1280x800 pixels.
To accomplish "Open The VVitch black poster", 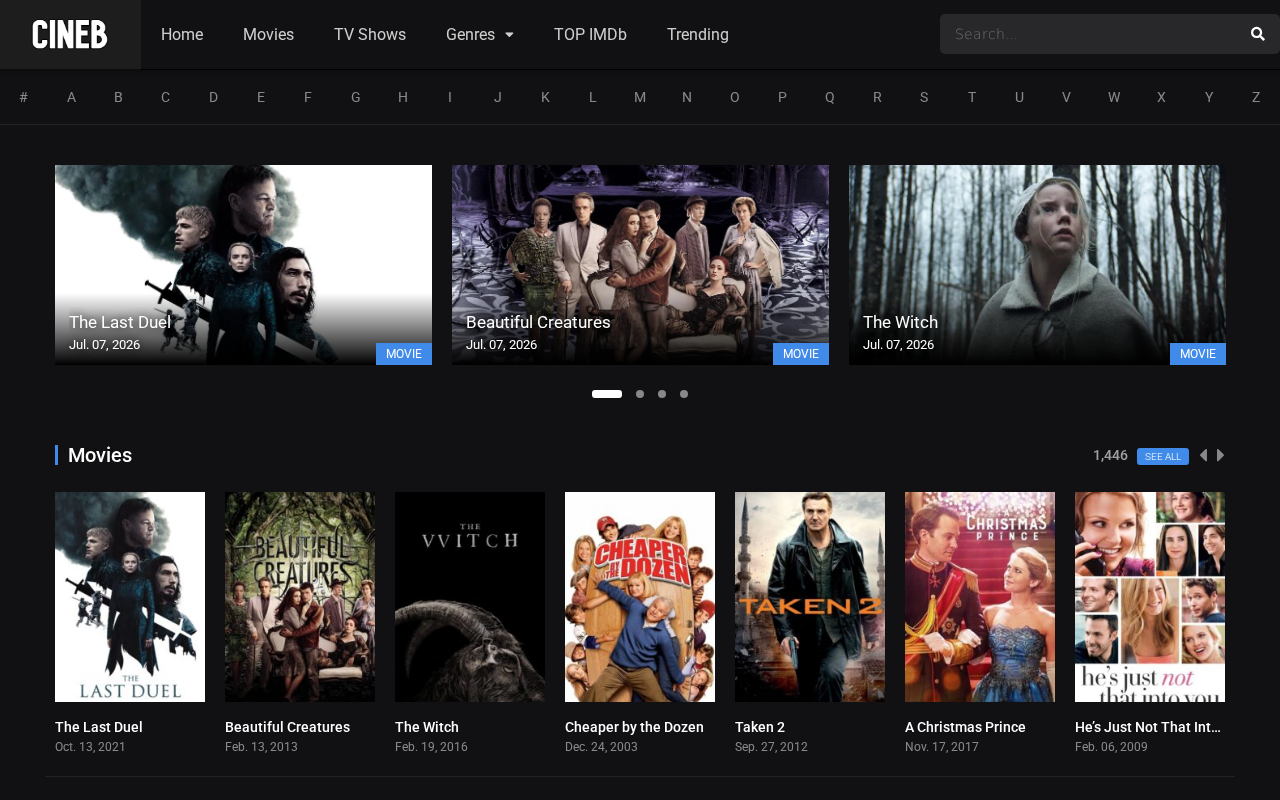I will pos(470,597).
